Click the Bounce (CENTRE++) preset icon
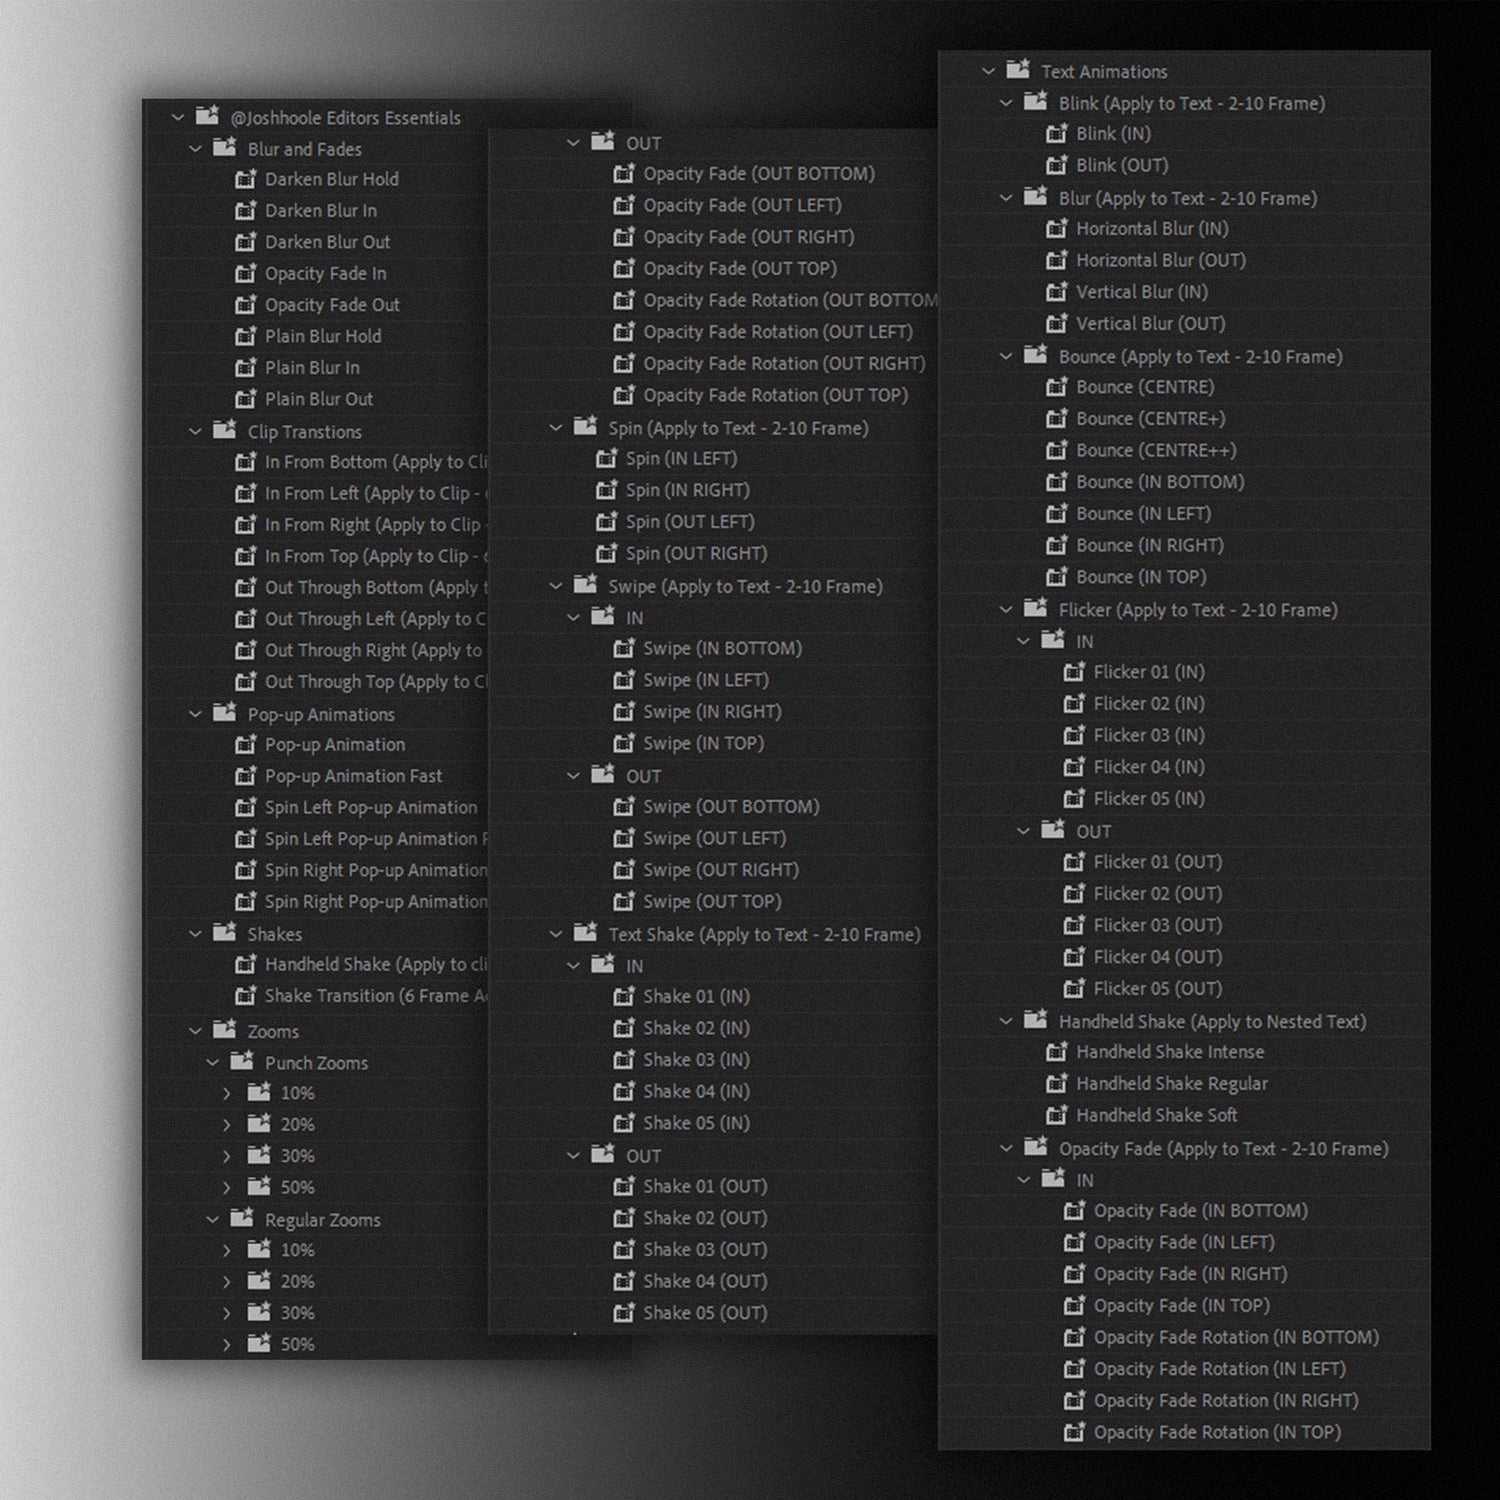1500x1500 pixels. 1056,451
